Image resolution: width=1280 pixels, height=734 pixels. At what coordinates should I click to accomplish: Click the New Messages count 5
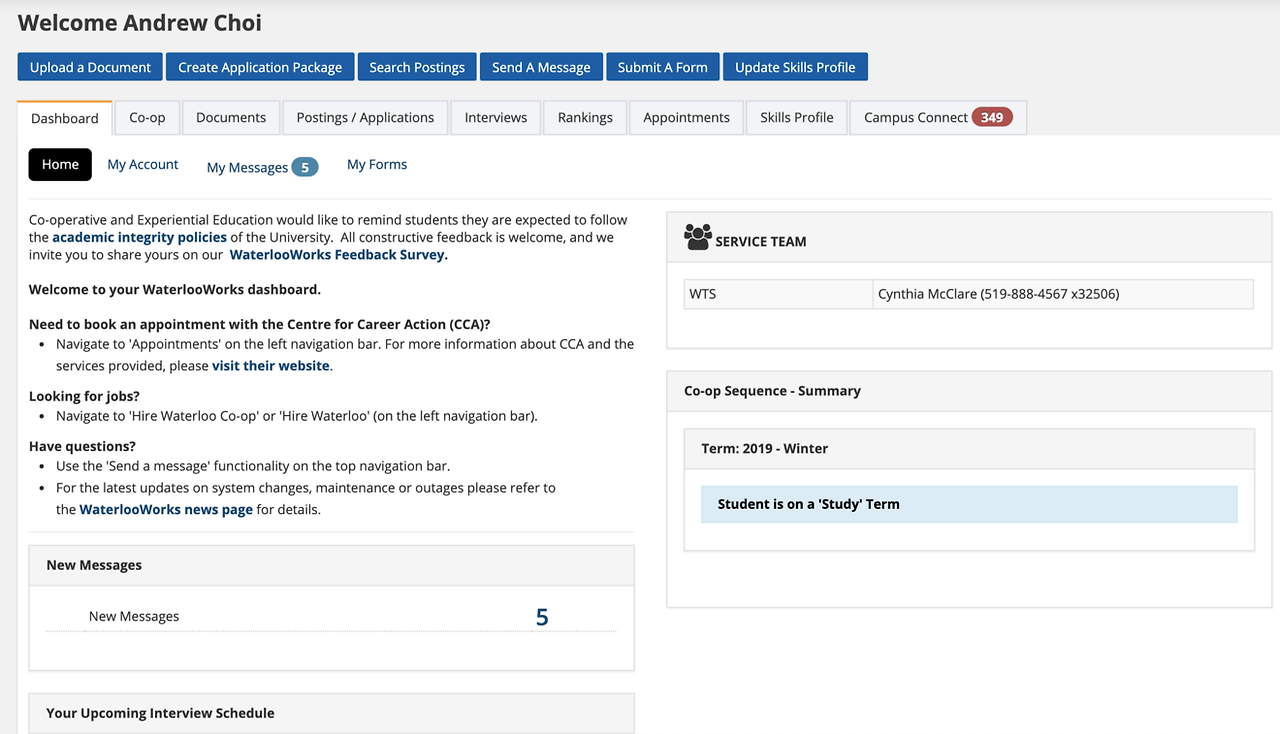click(542, 617)
